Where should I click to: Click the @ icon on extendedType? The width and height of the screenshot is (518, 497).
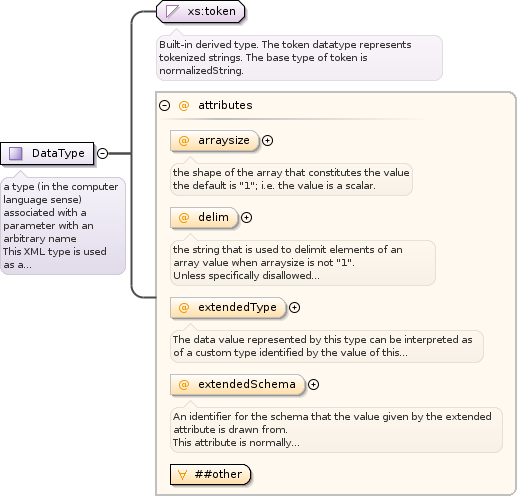point(184,308)
